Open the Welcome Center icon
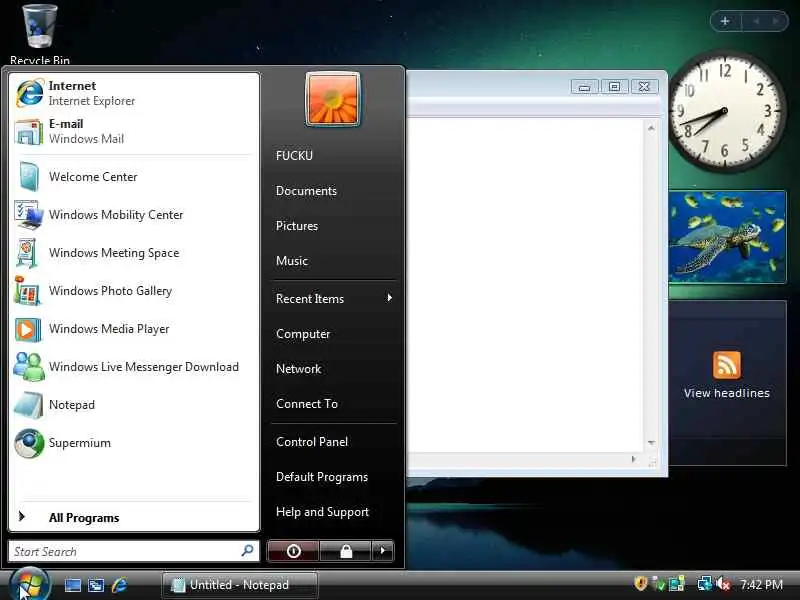The image size is (800, 600). coord(29,177)
